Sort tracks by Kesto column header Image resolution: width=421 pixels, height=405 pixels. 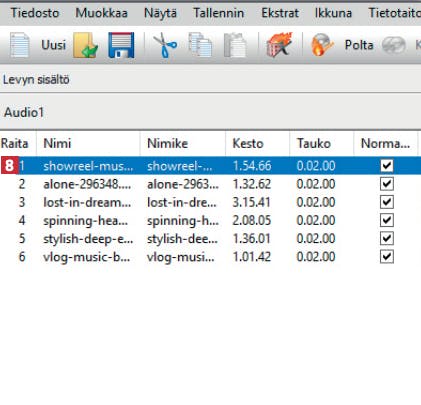[x=257, y=144]
